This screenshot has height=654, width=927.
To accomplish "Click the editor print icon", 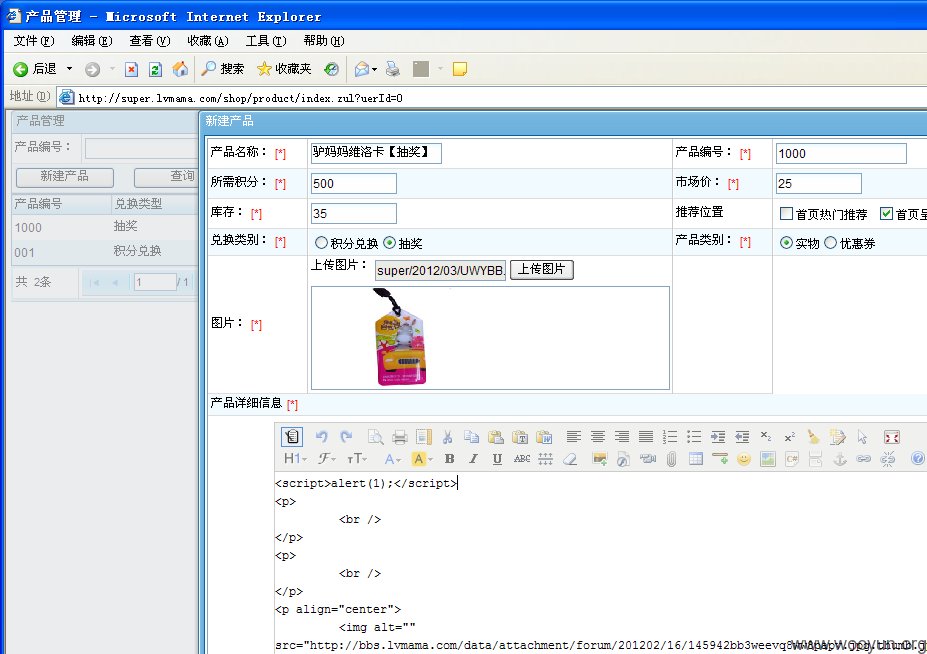I will 400,437.
